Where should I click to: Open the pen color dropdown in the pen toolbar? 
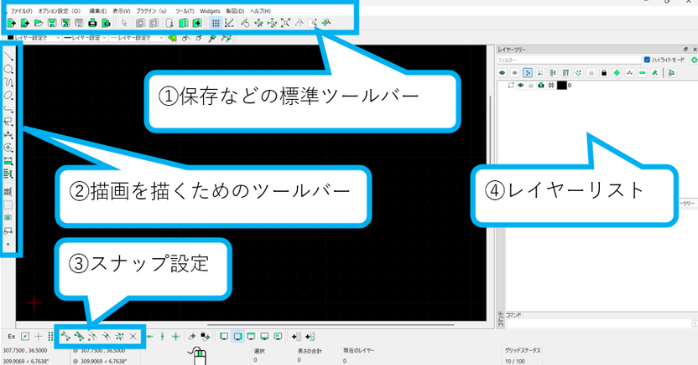click(34, 38)
